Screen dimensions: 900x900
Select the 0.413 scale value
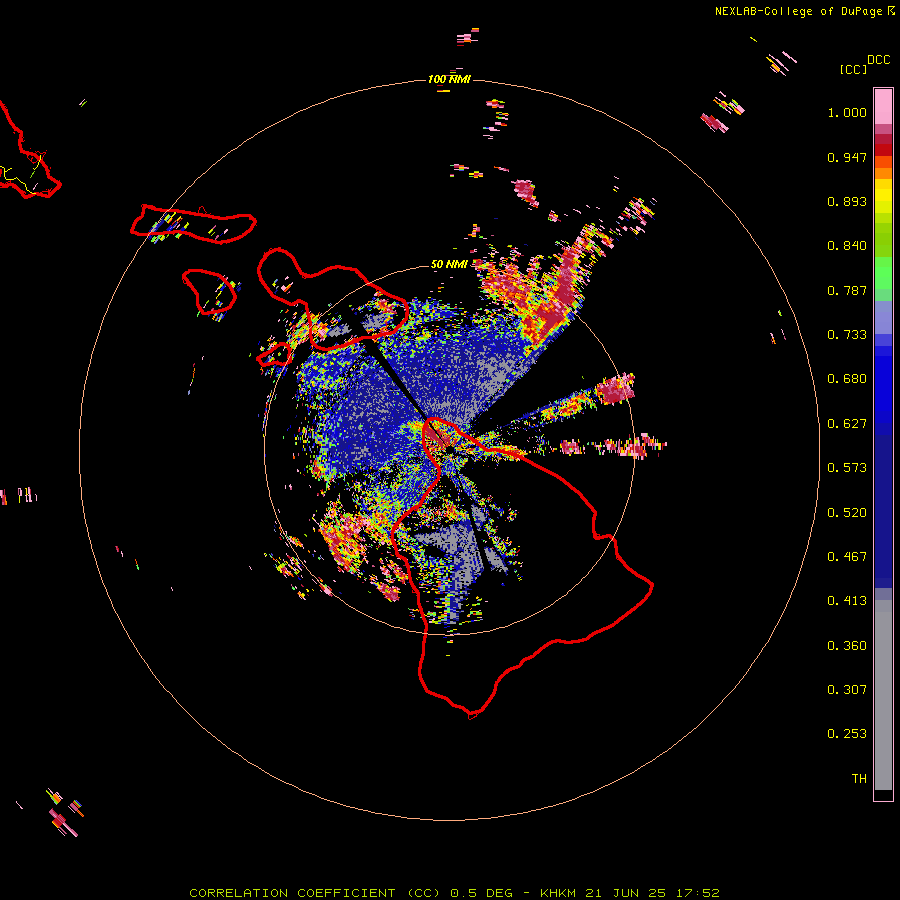click(847, 601)
